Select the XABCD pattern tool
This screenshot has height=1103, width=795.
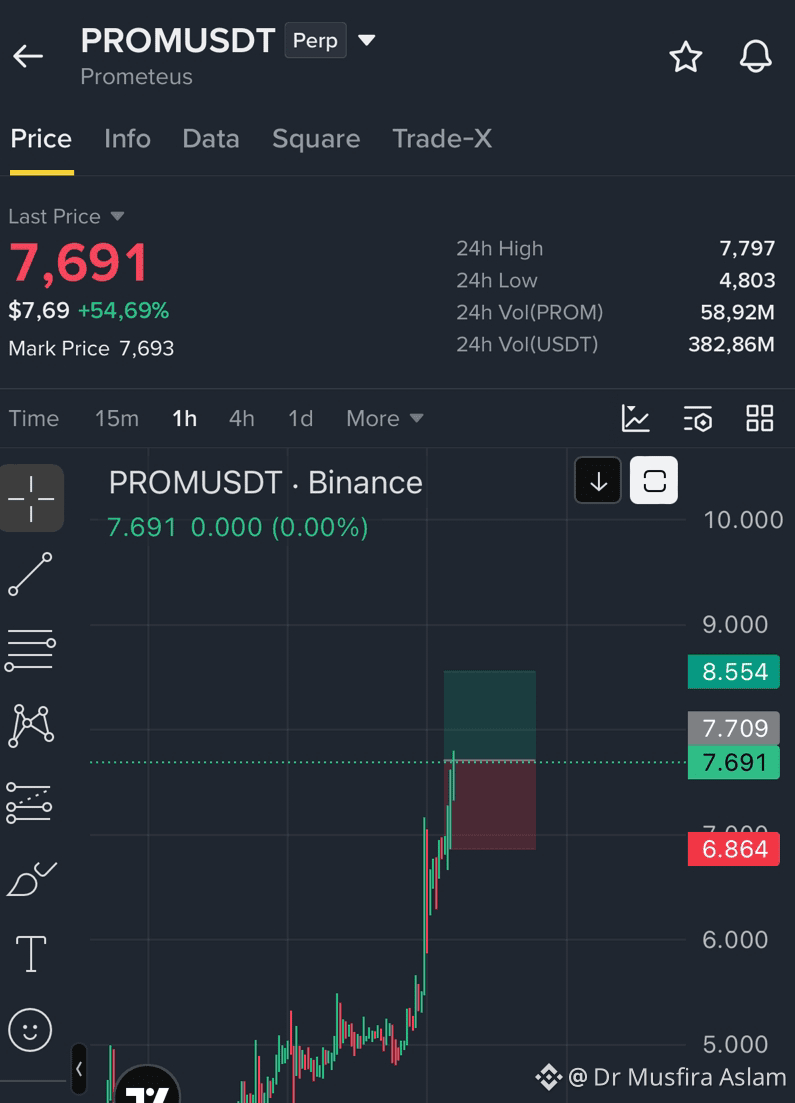point(31,725)
